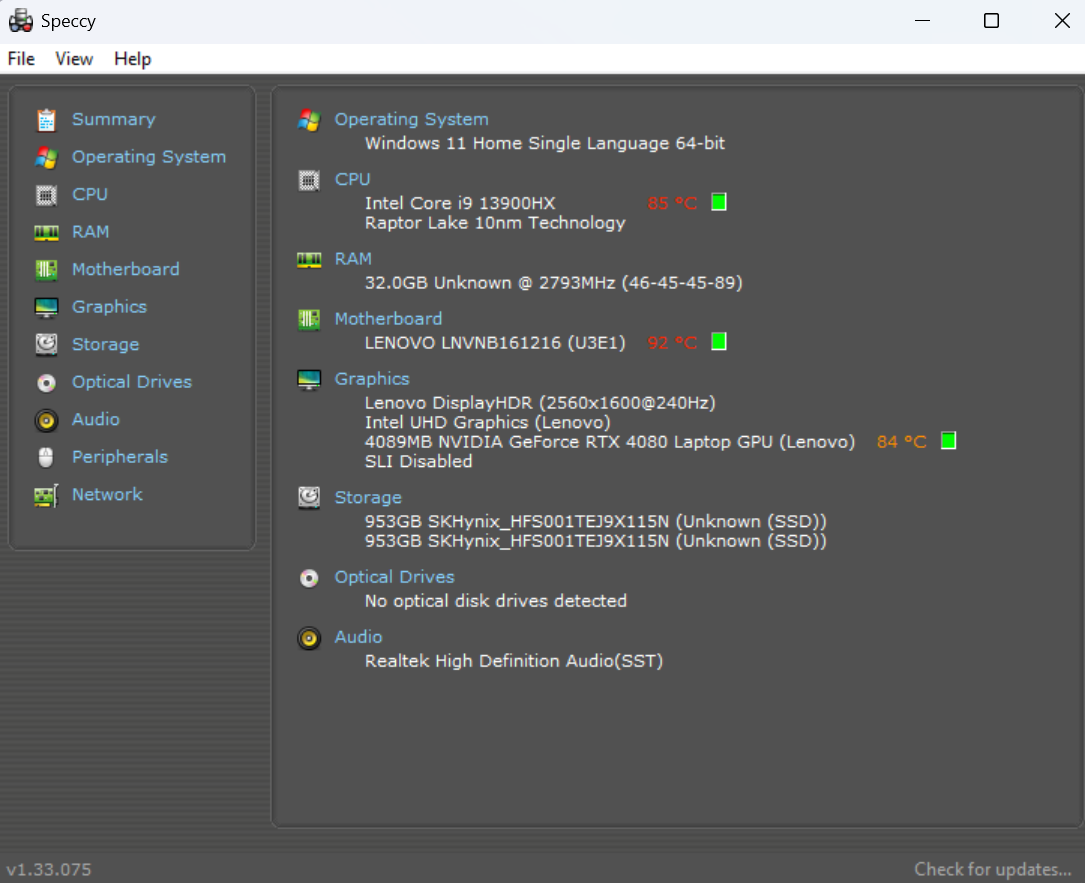Show the Peripherals section from sidebar
The width and height of the screenshot is (1085, 883).
[120, 457]
